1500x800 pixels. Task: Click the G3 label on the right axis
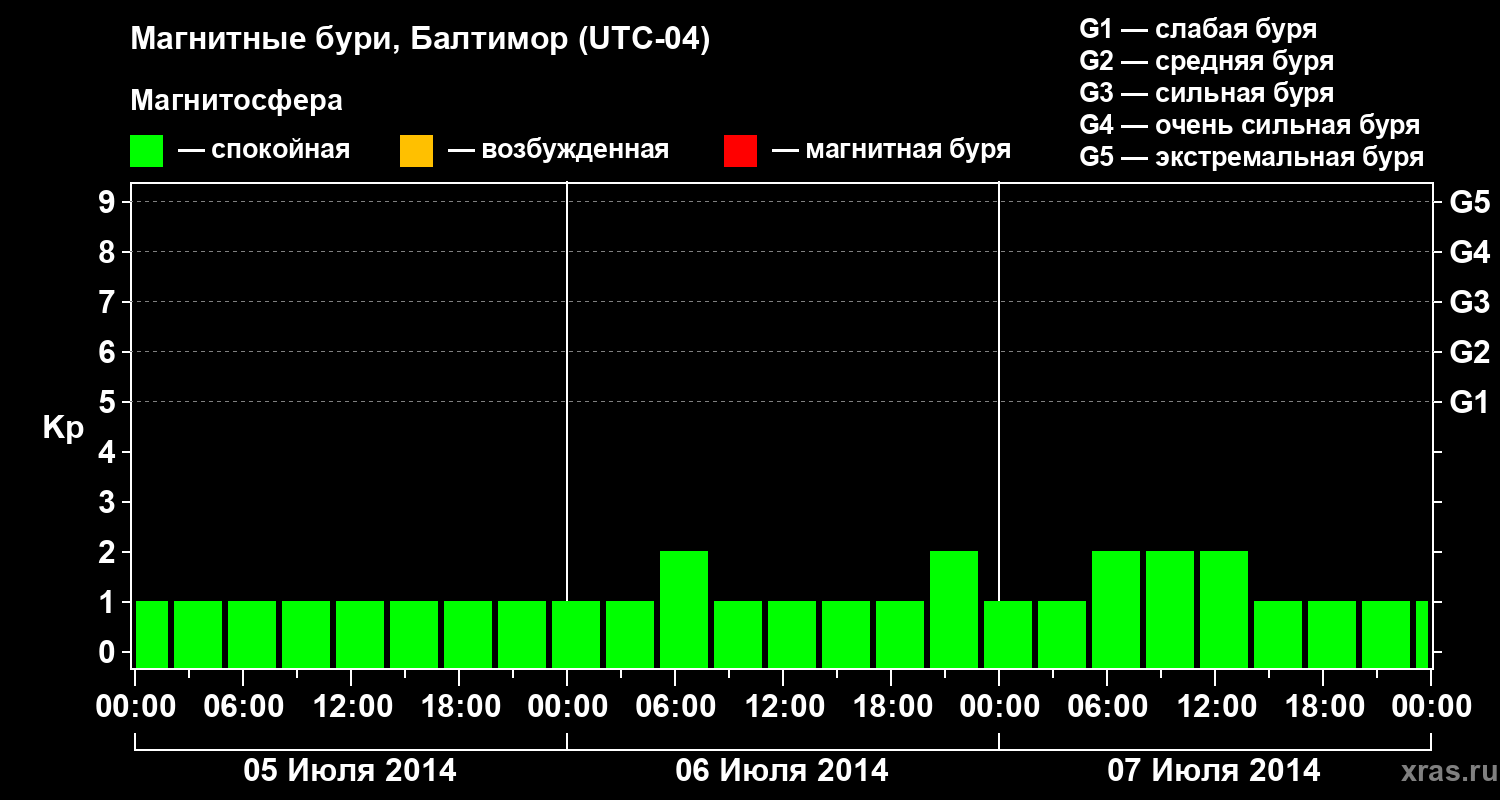1469,302
